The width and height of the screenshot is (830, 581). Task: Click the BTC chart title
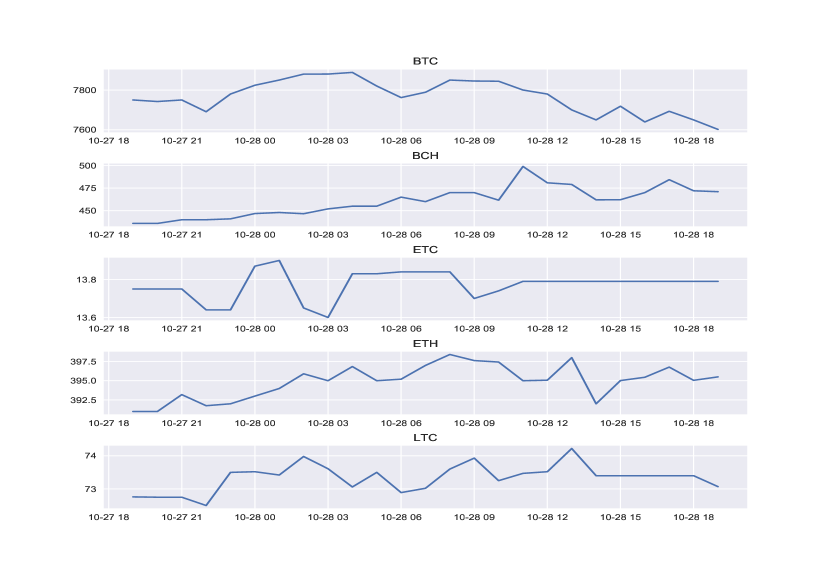[x=425, y=61]
